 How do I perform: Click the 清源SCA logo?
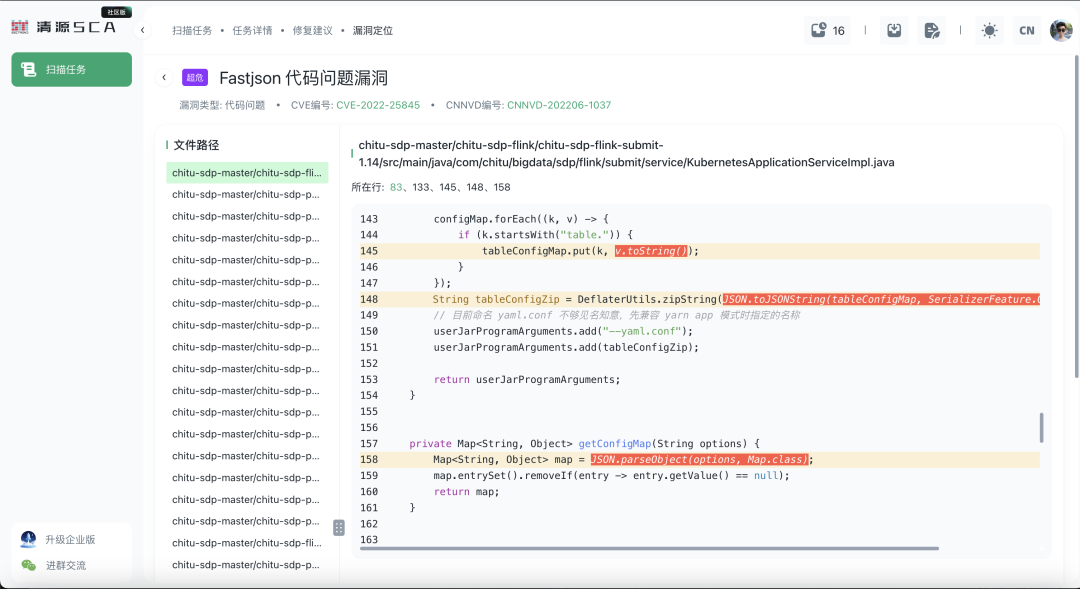[63, 27]
